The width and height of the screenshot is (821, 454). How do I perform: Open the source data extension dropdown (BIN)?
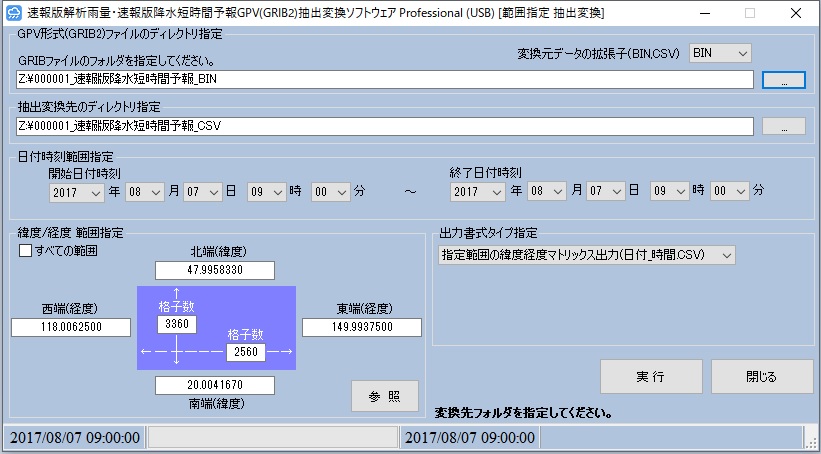coord(720,53)
